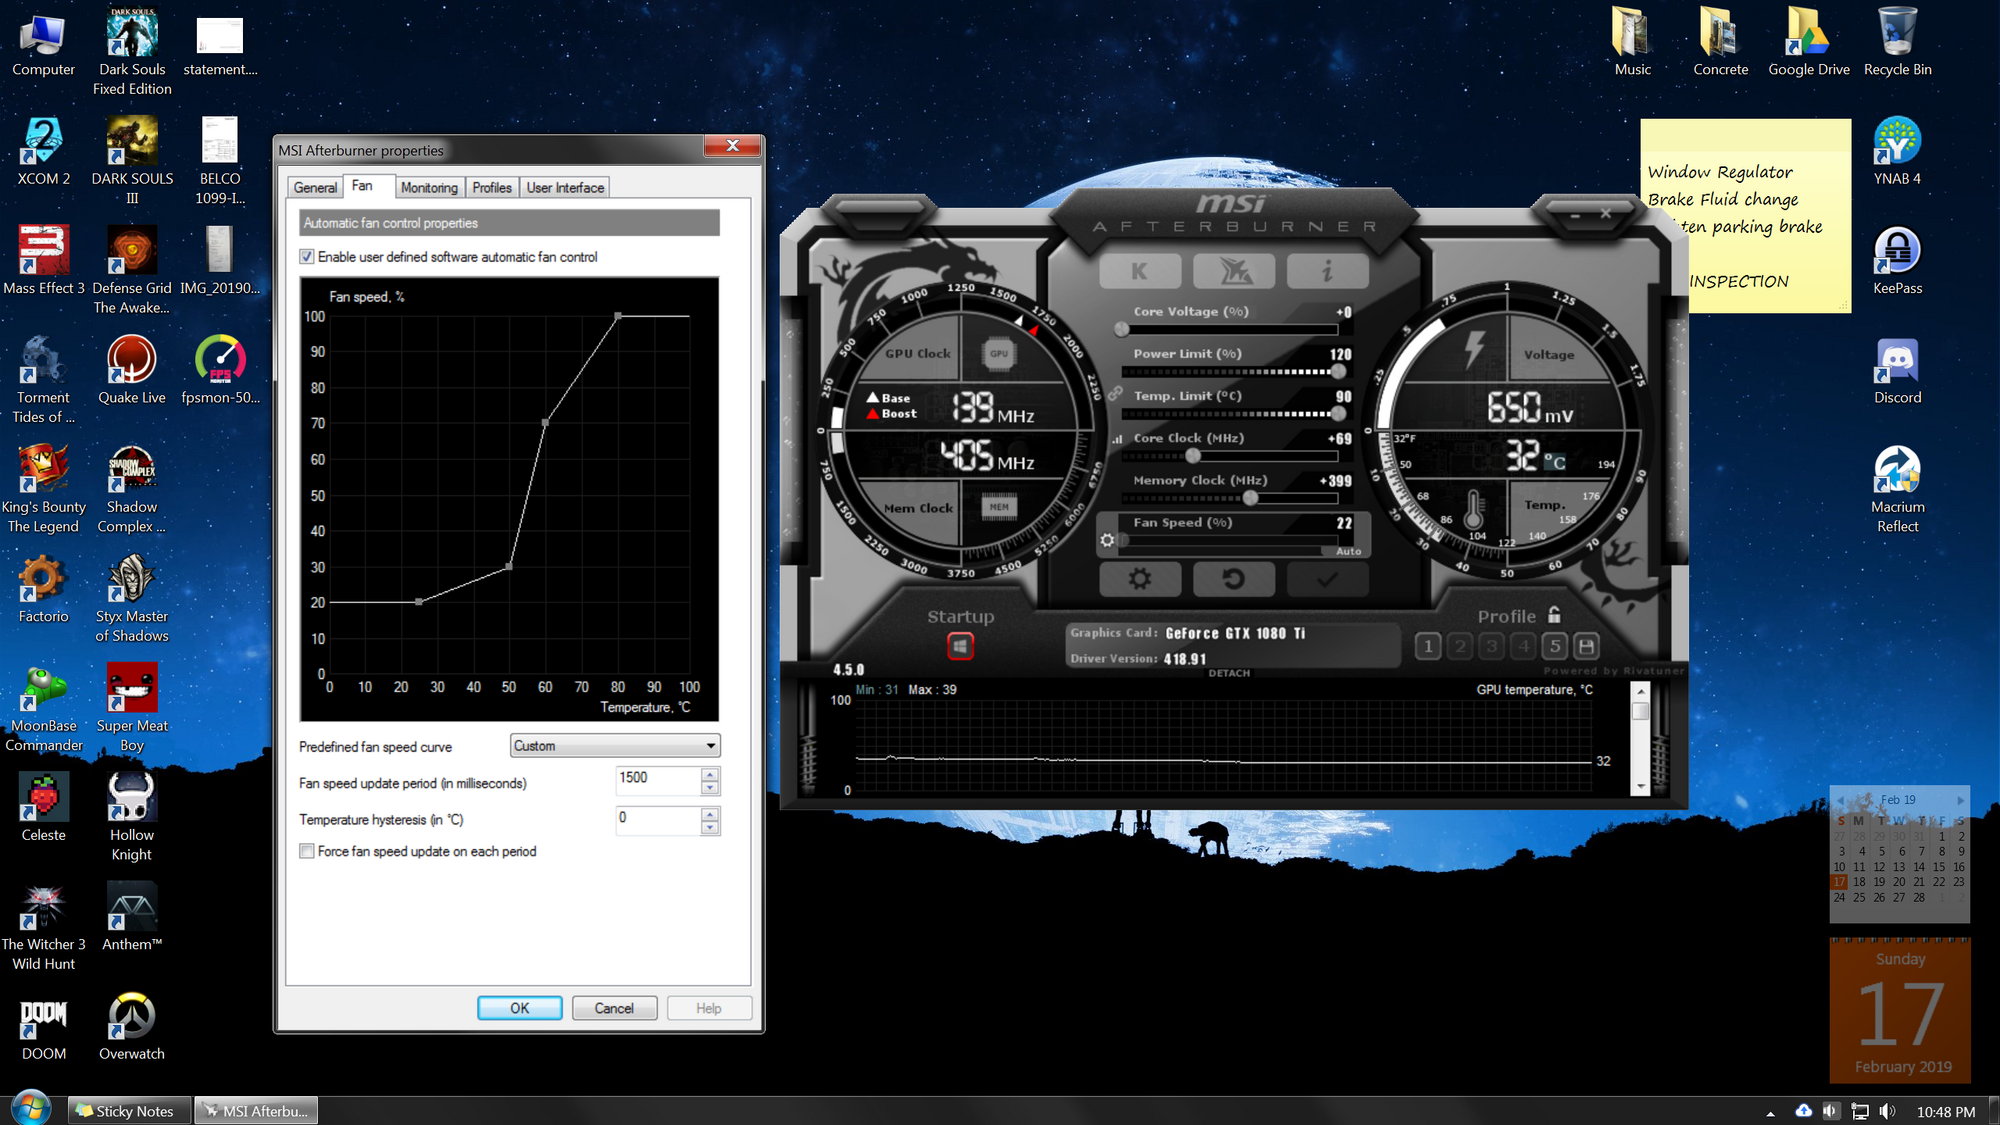Disable user defined automatic fan control

[x=307, y=257]
